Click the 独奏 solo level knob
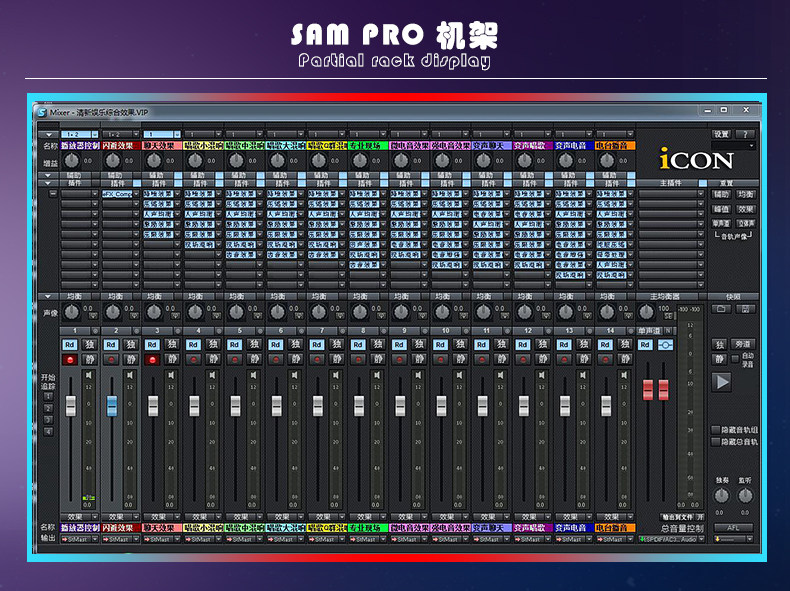 [721, 496]
